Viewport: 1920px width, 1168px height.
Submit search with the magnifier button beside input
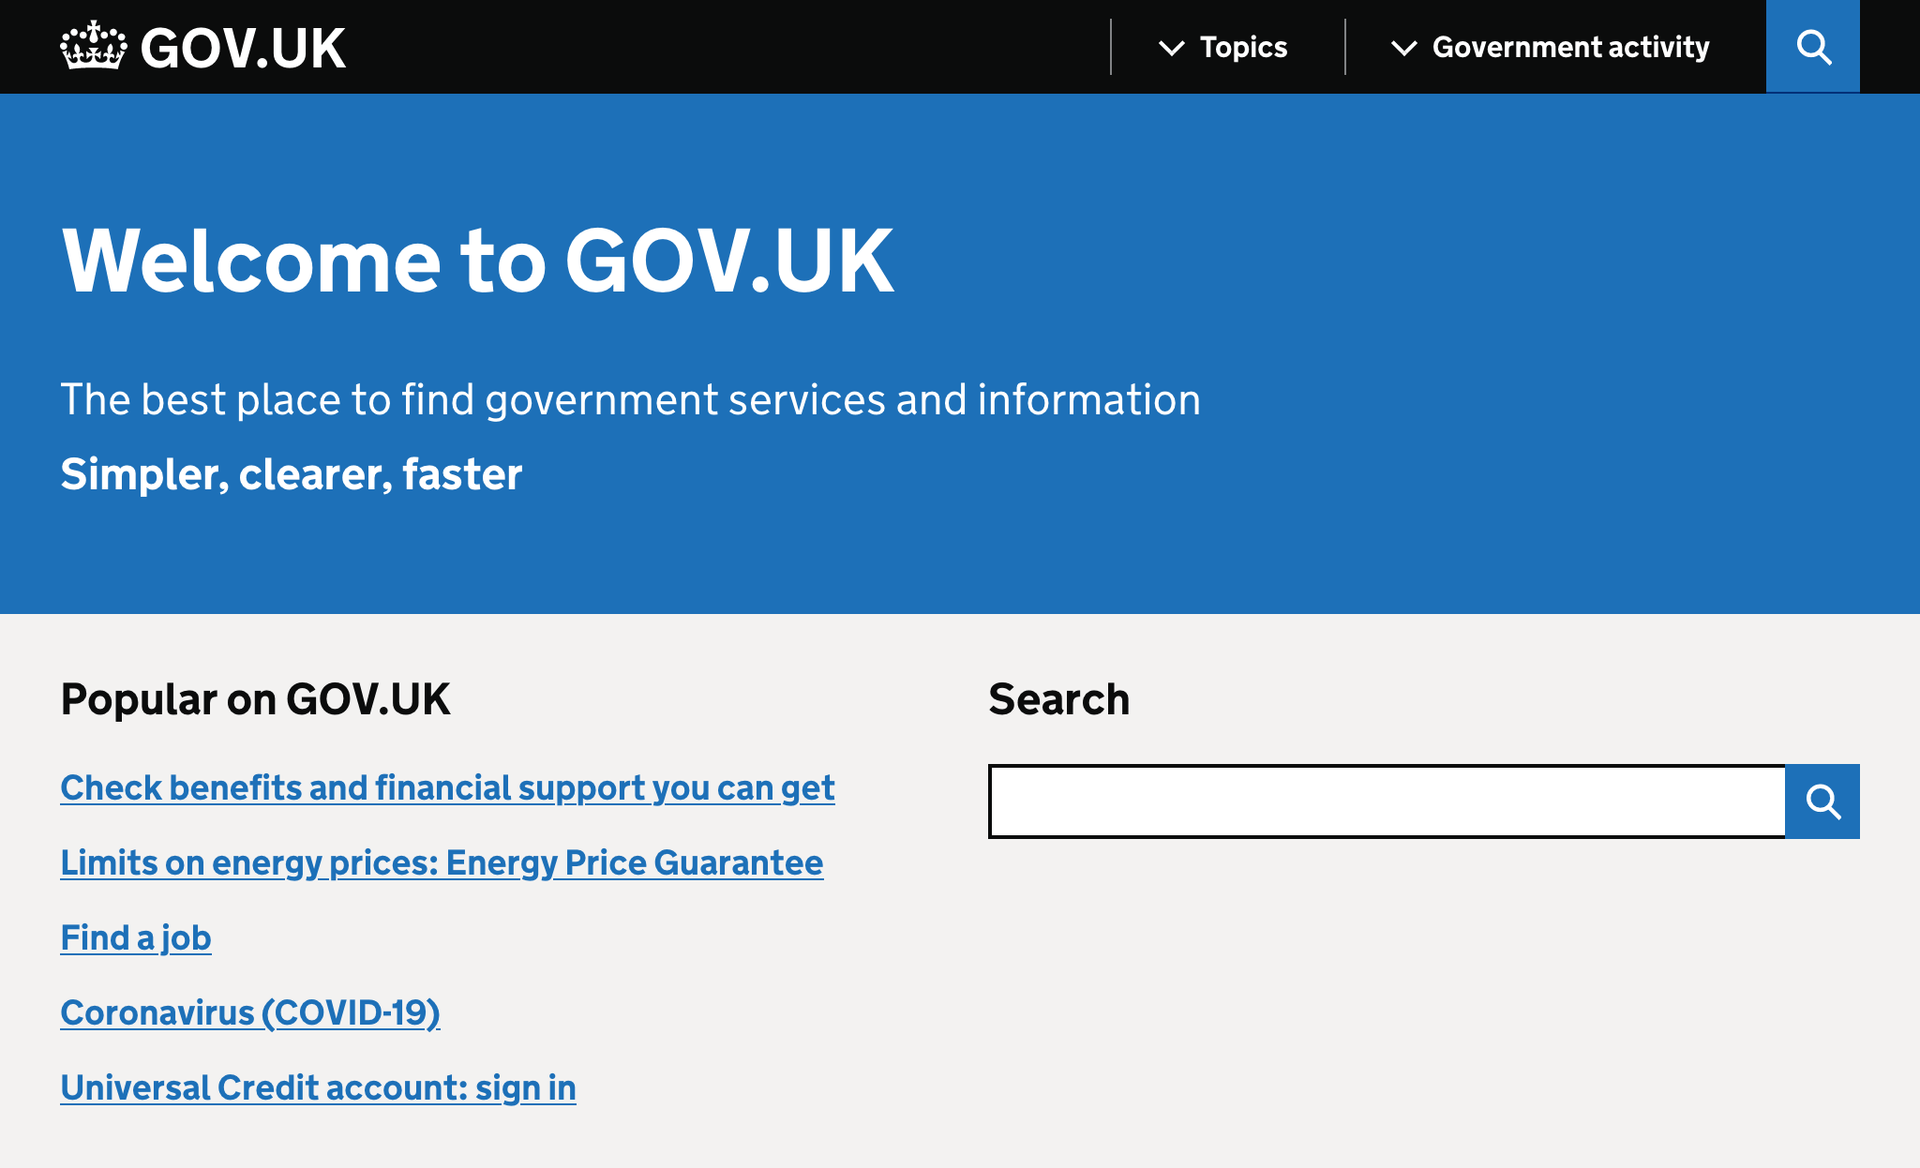click(1822, 801)
